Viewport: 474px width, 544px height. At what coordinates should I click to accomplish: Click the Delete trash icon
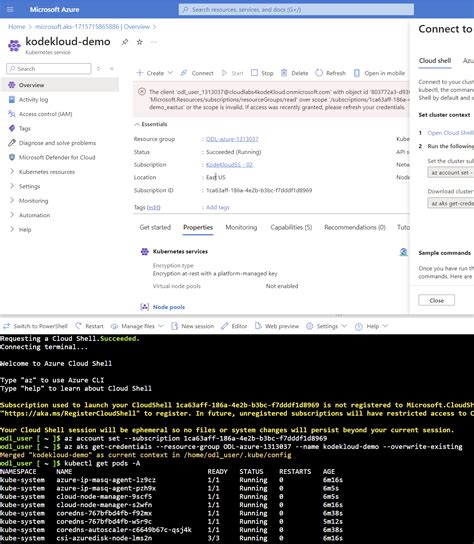284,73
